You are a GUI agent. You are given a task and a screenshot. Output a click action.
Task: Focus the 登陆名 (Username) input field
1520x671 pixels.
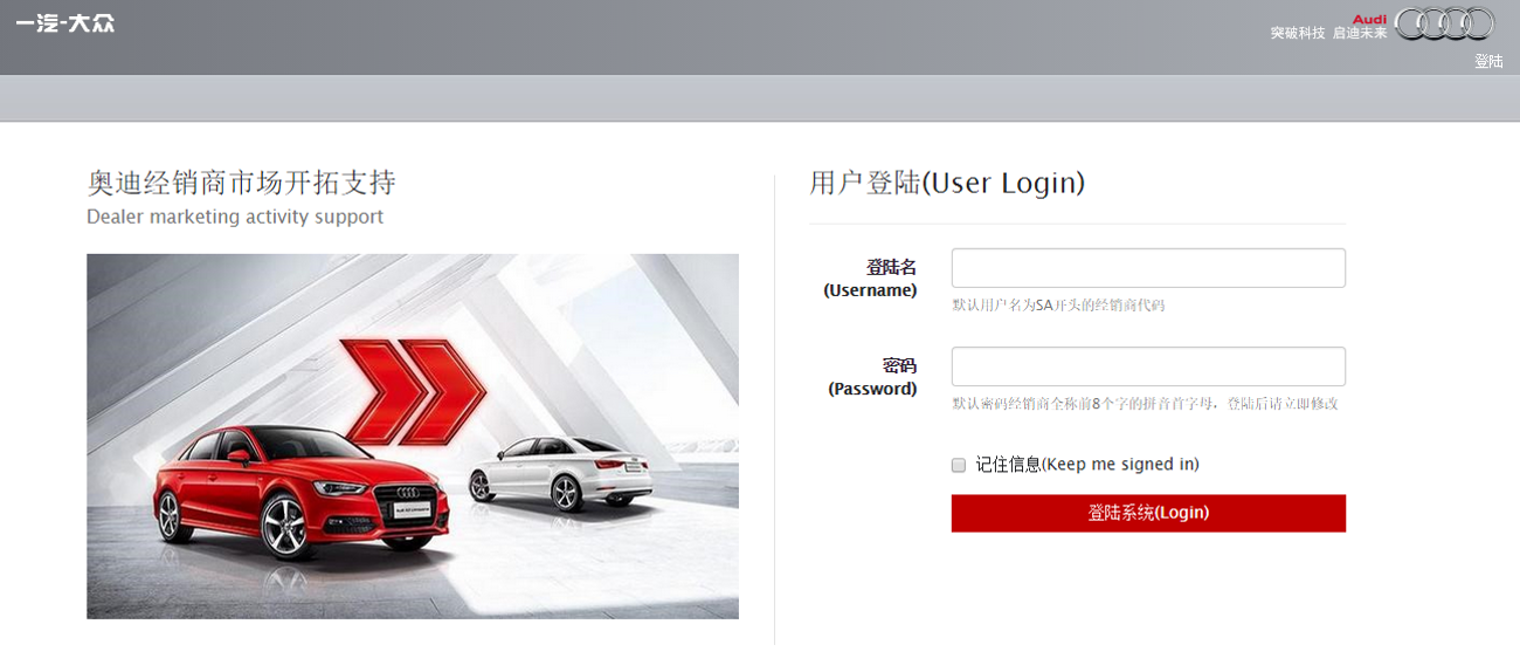(x=1148, y=268)
